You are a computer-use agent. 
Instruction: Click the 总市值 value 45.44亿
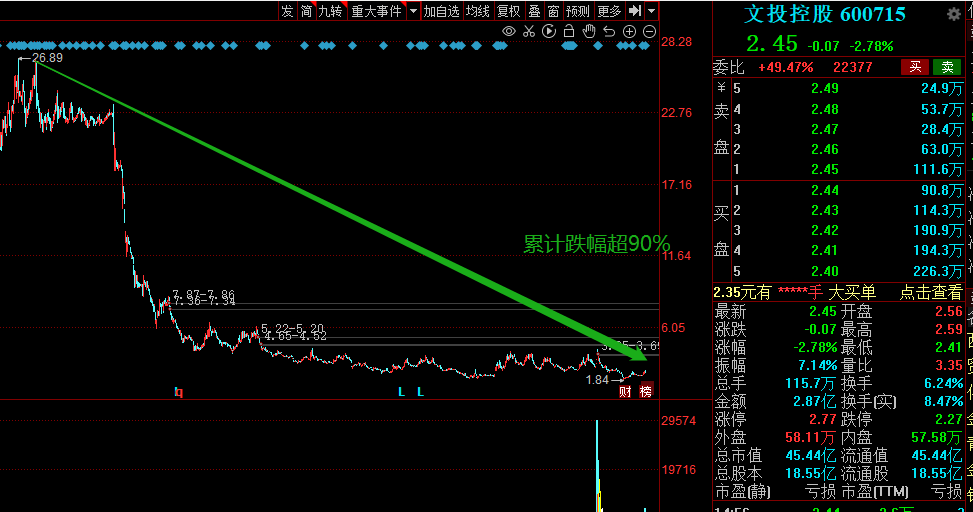(x=810, y=456)
